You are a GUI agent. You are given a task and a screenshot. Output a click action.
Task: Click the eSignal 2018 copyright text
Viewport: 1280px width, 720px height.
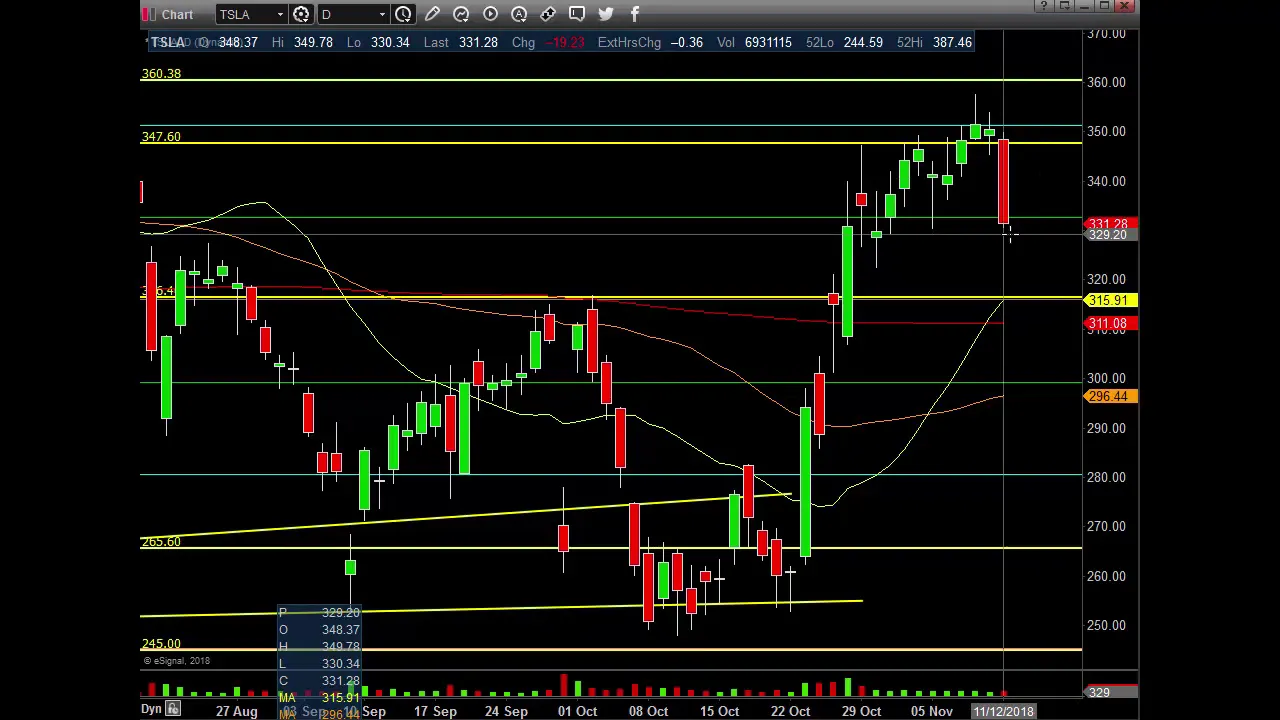tap(177, 661)
